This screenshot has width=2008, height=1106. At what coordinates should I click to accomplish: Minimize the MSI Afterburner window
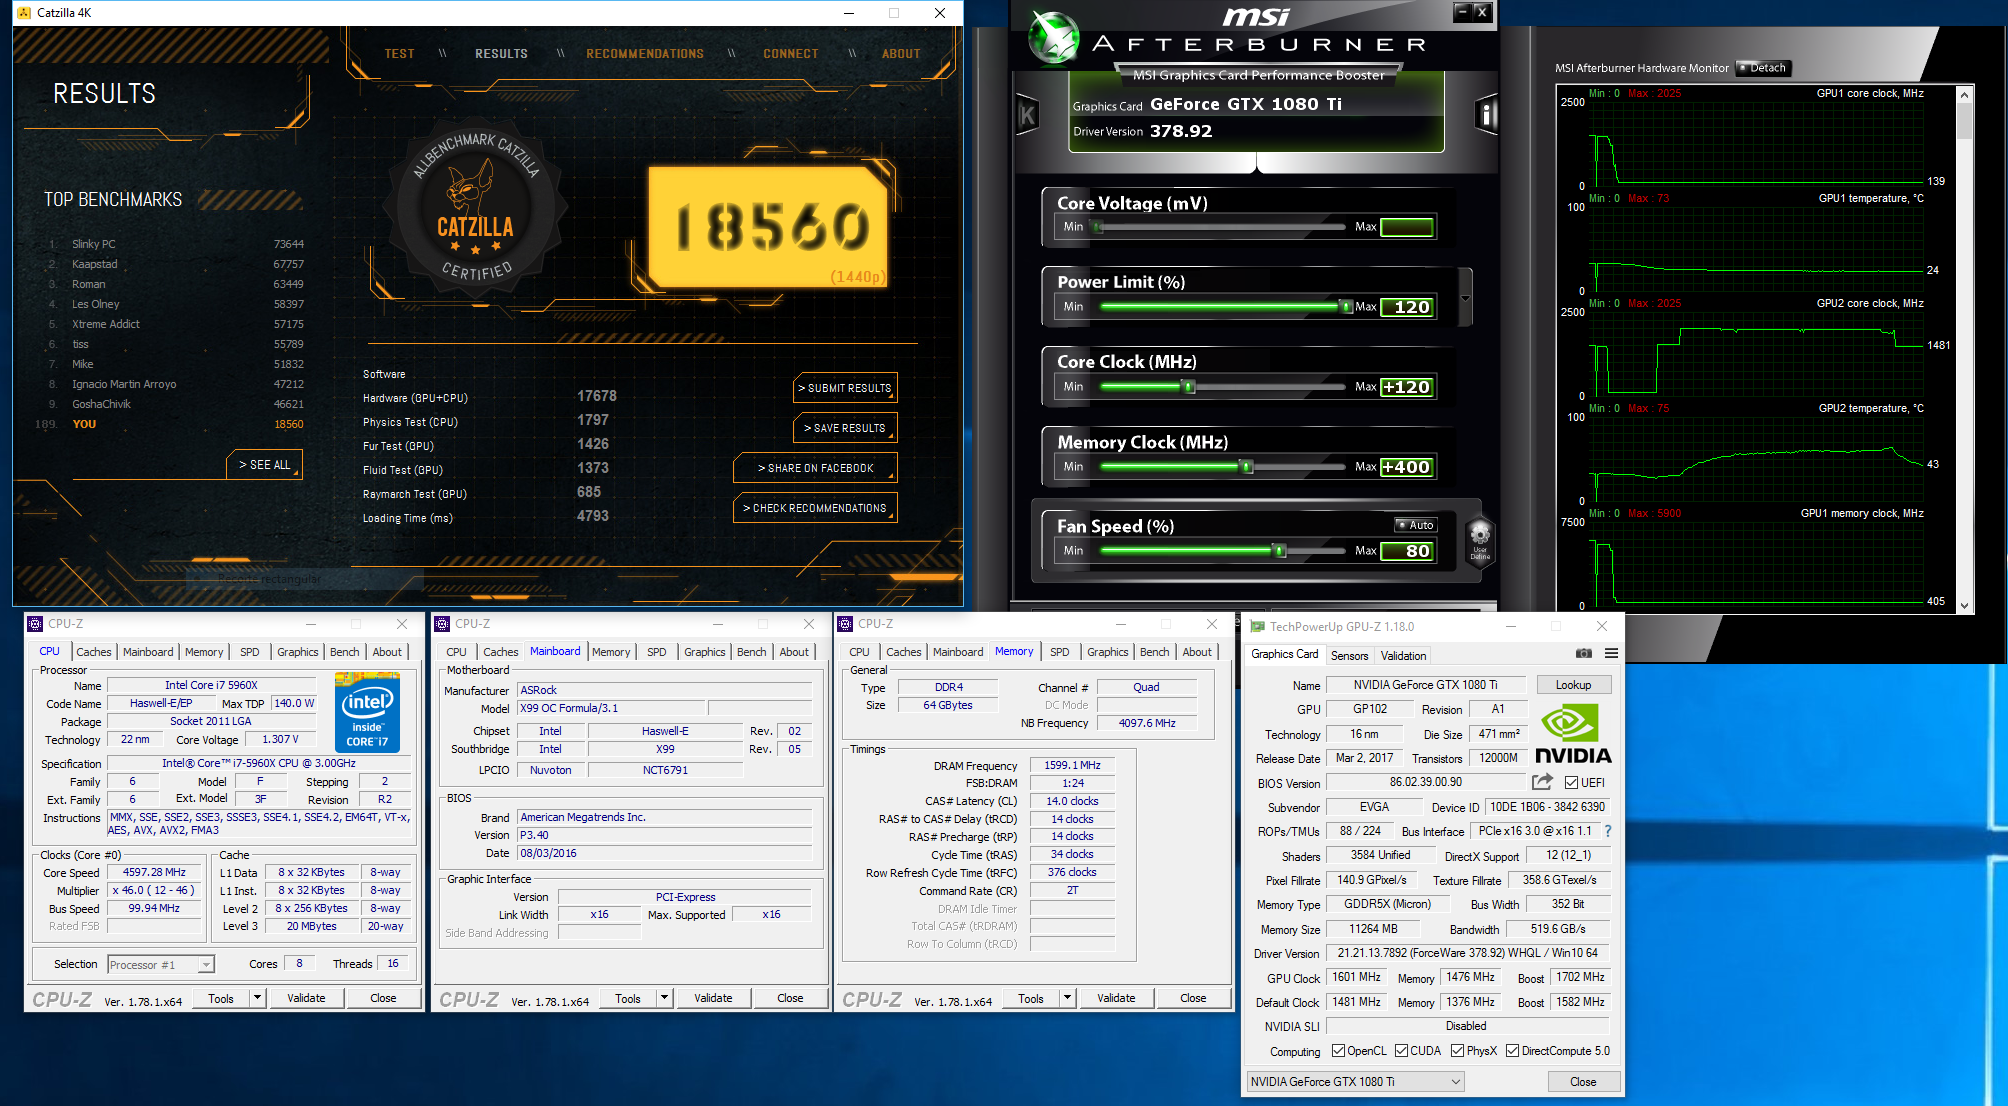coord(1463,12)
